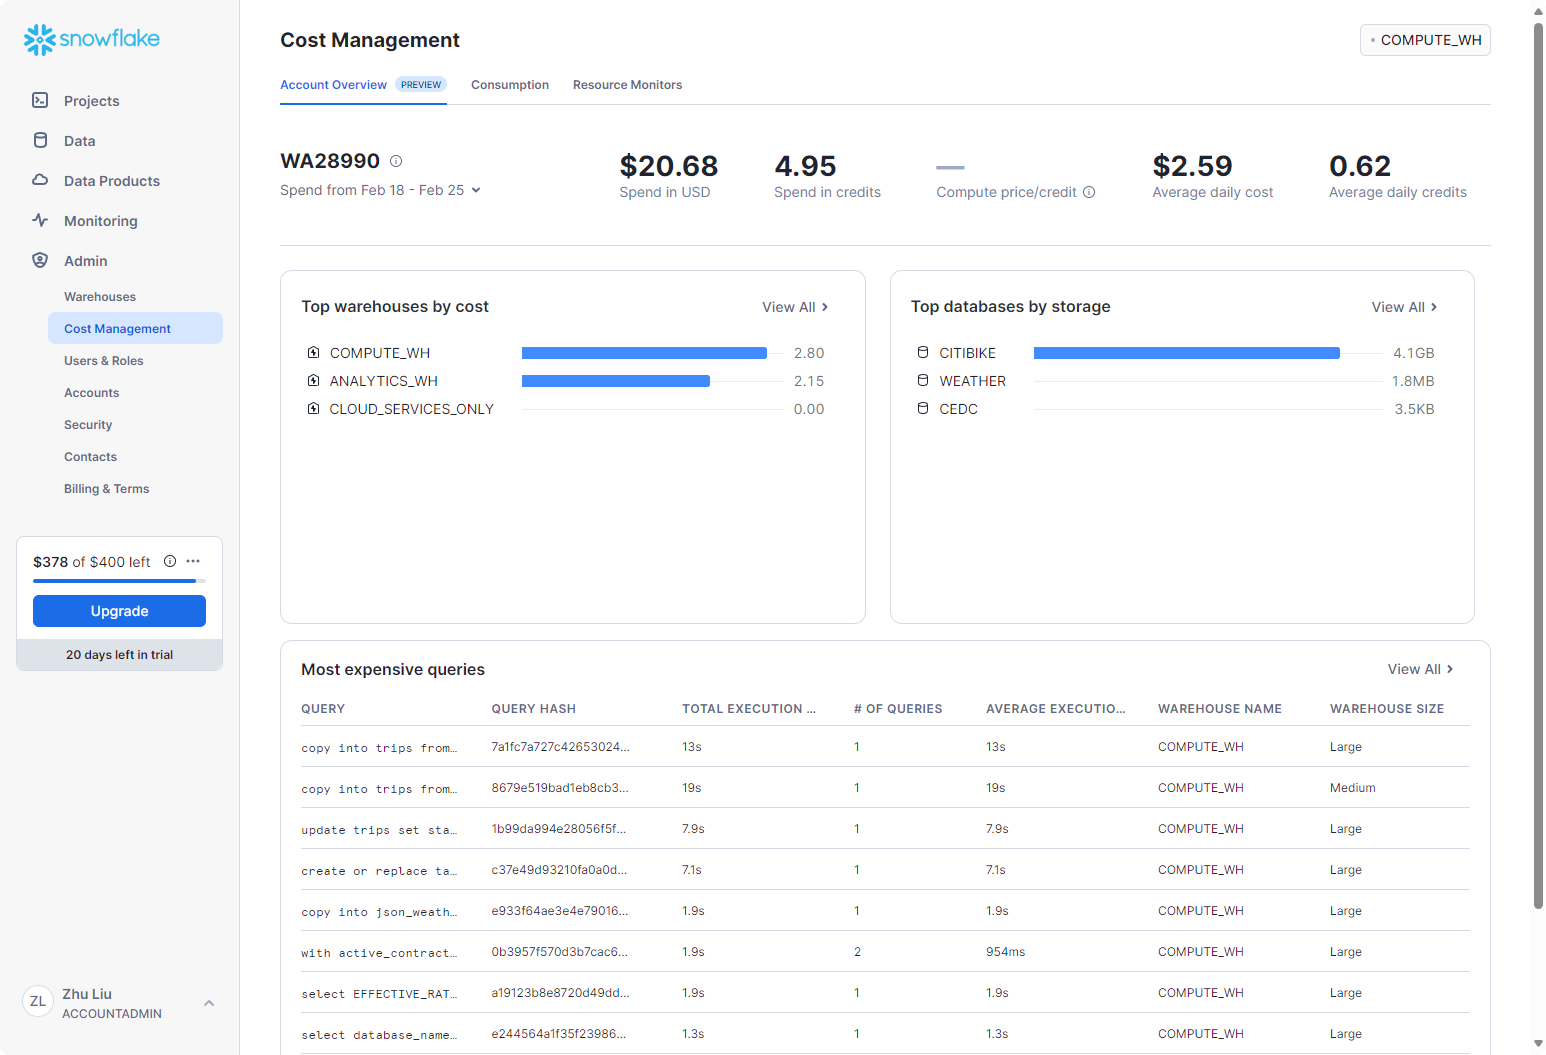Open the COMPUTE_WH warehouse selector
The height and width of the screenshot is (1055, 1546).
point(1425,40)
